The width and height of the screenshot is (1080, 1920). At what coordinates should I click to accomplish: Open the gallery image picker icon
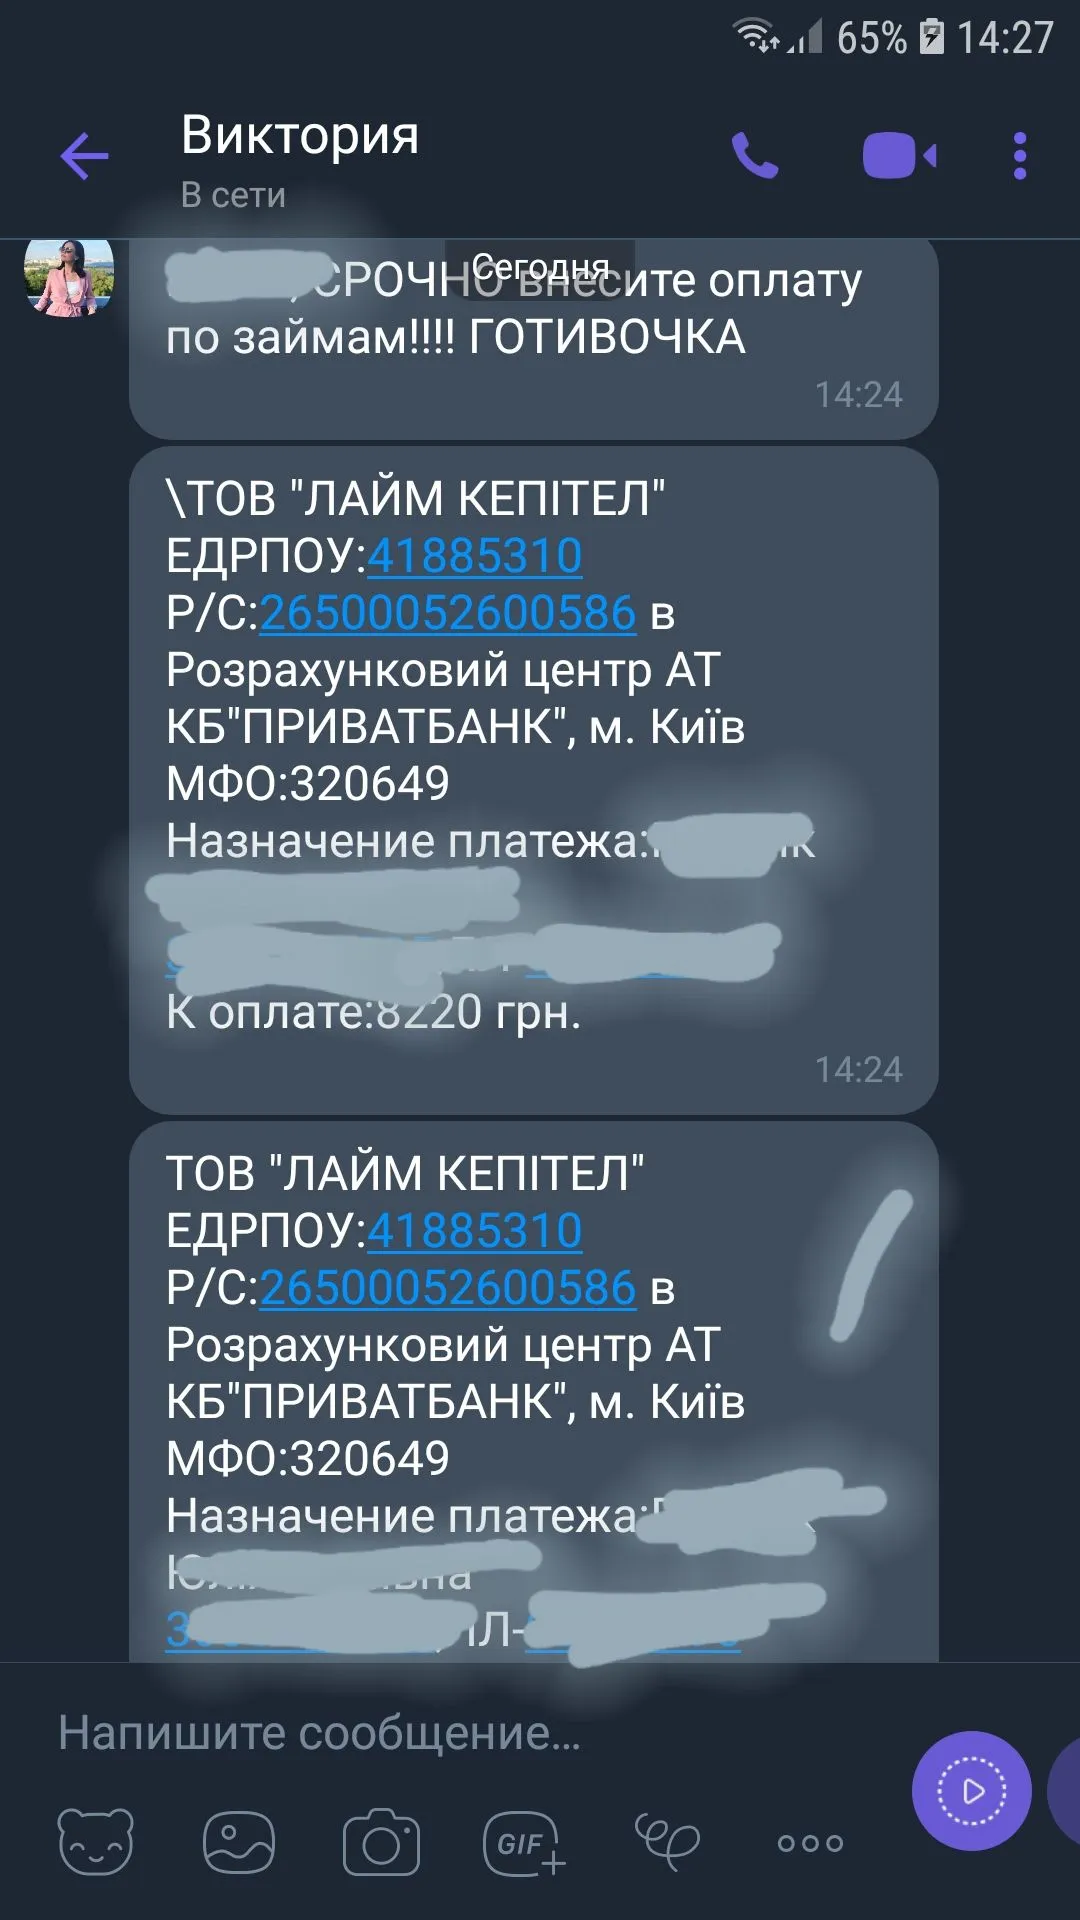coord(238,1841)
